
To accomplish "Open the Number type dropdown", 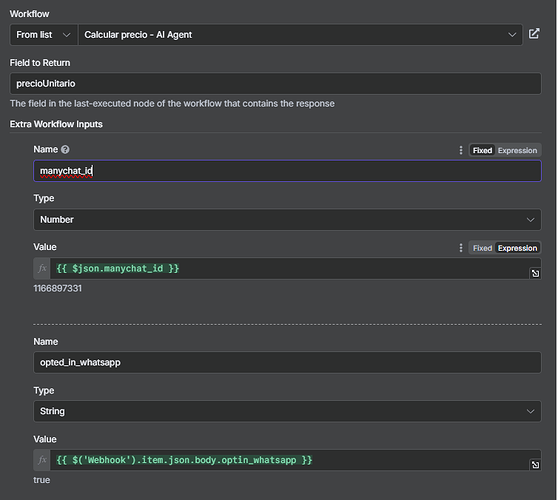I will point(287,219).
